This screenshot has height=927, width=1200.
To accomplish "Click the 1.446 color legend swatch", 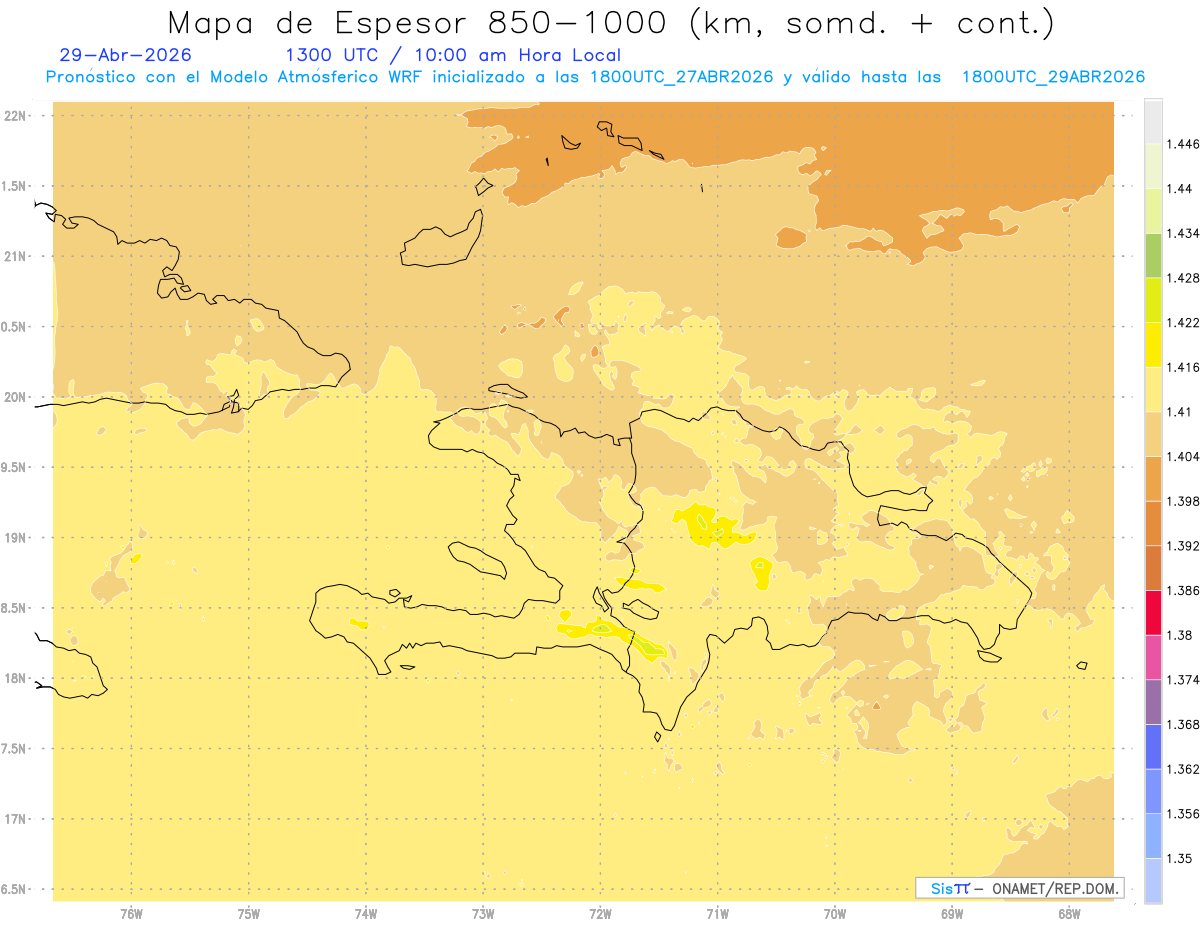I will pyautogui.click(x=1153, y=121).
